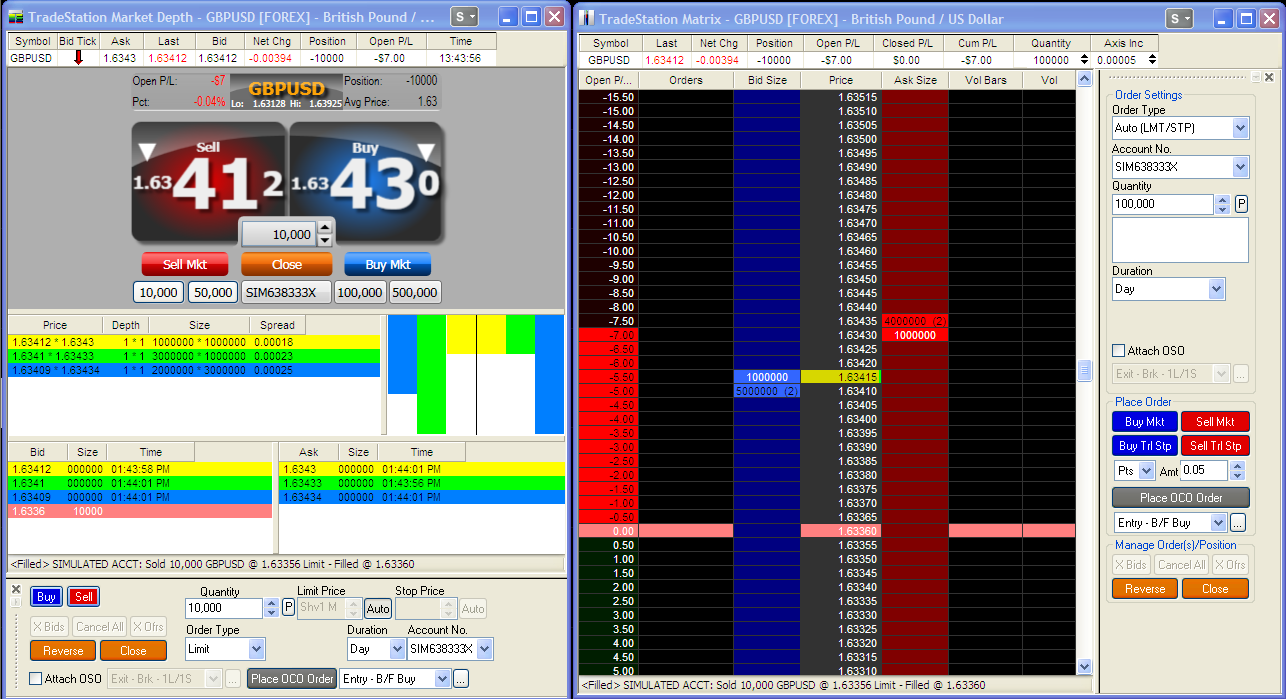
Task: Click the SIM638333X account button in Market Depth
Action: click(286, 292)
